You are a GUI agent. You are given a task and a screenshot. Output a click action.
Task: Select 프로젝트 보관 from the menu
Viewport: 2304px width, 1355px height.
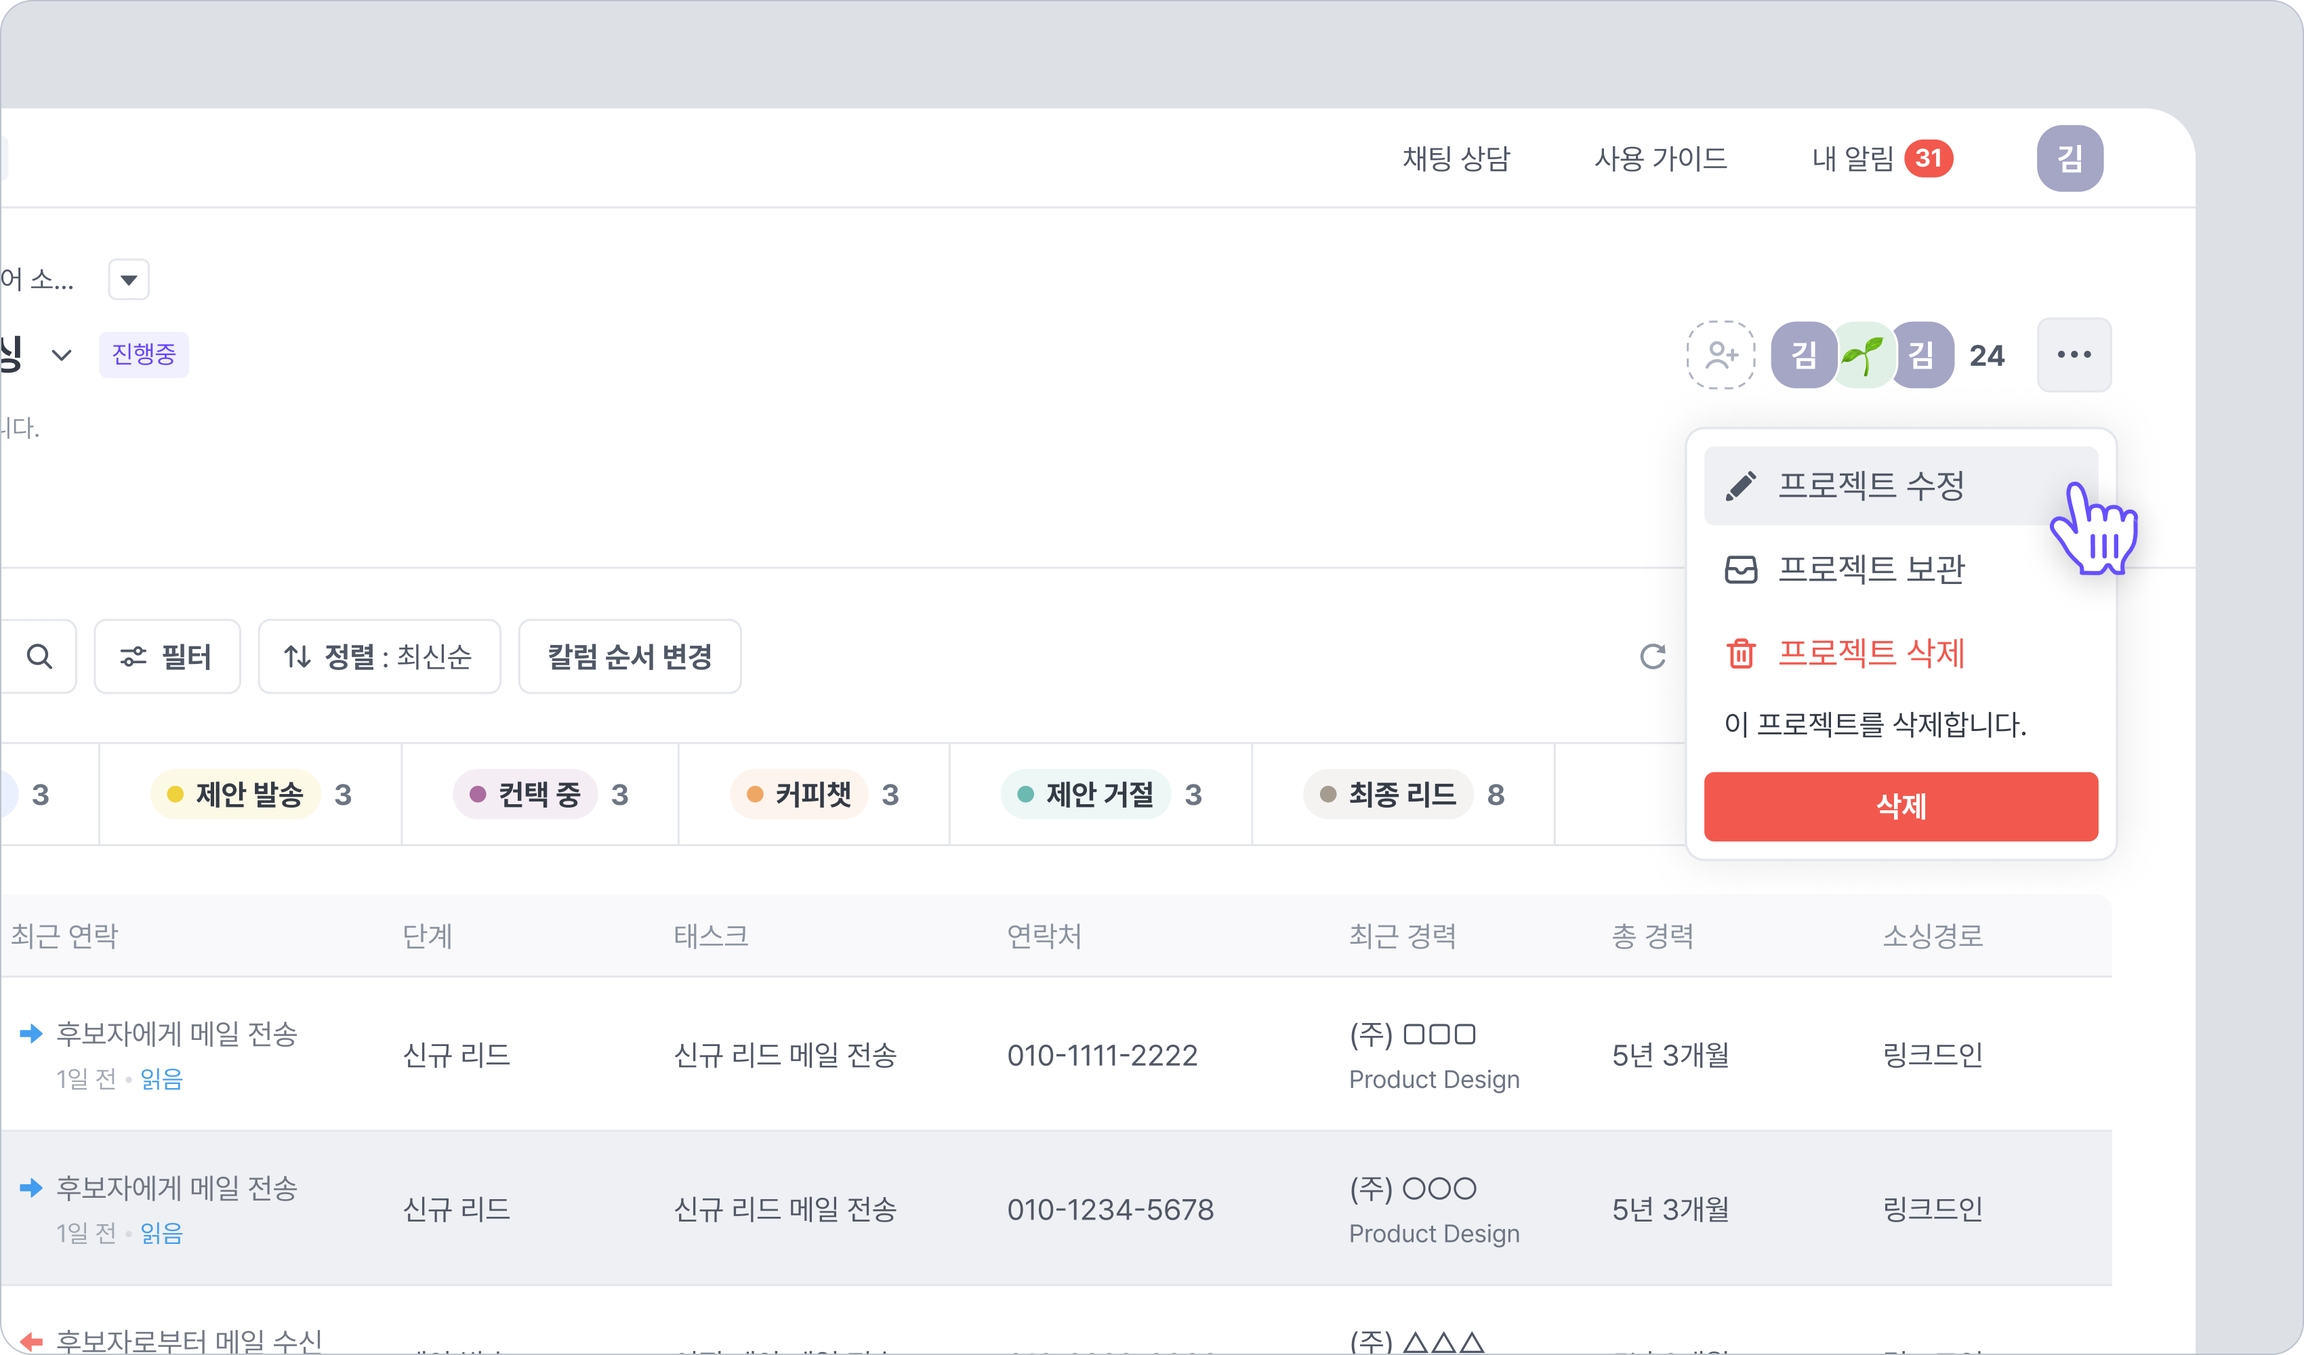pyautogui.click(x=1870, y=569)
